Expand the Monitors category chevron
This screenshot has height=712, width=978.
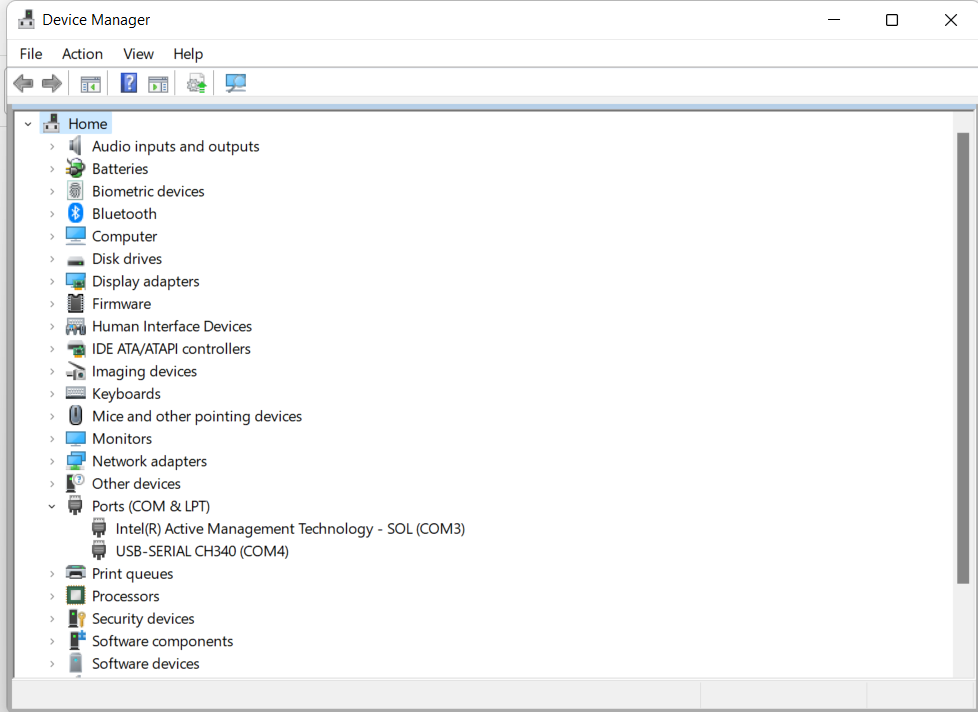click(x=52, y=439)
